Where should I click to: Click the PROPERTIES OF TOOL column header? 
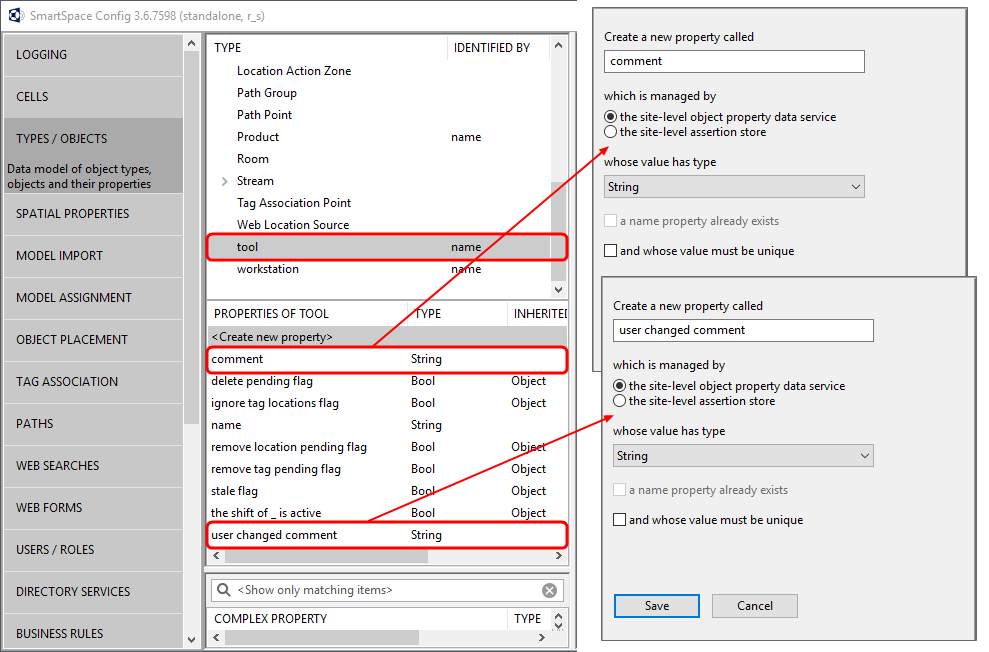pos(307,314)
